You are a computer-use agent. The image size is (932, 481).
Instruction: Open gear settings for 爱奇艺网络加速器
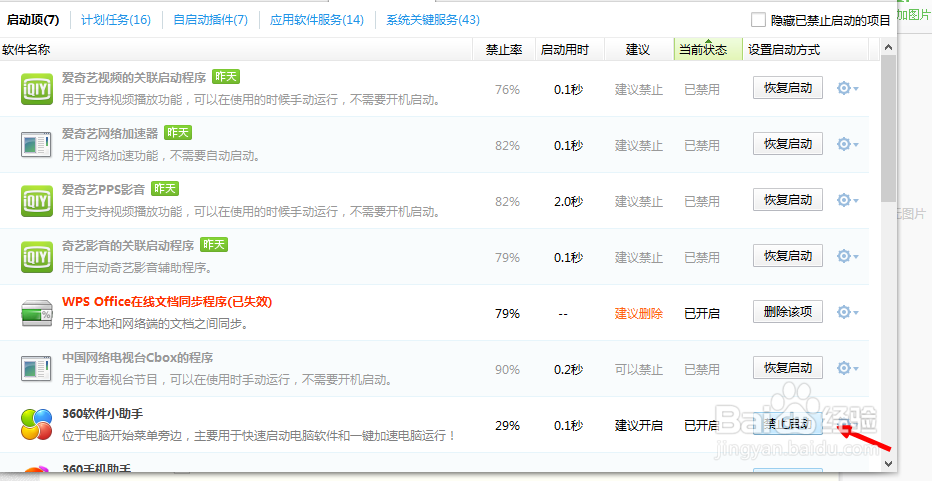click(848, 144)
